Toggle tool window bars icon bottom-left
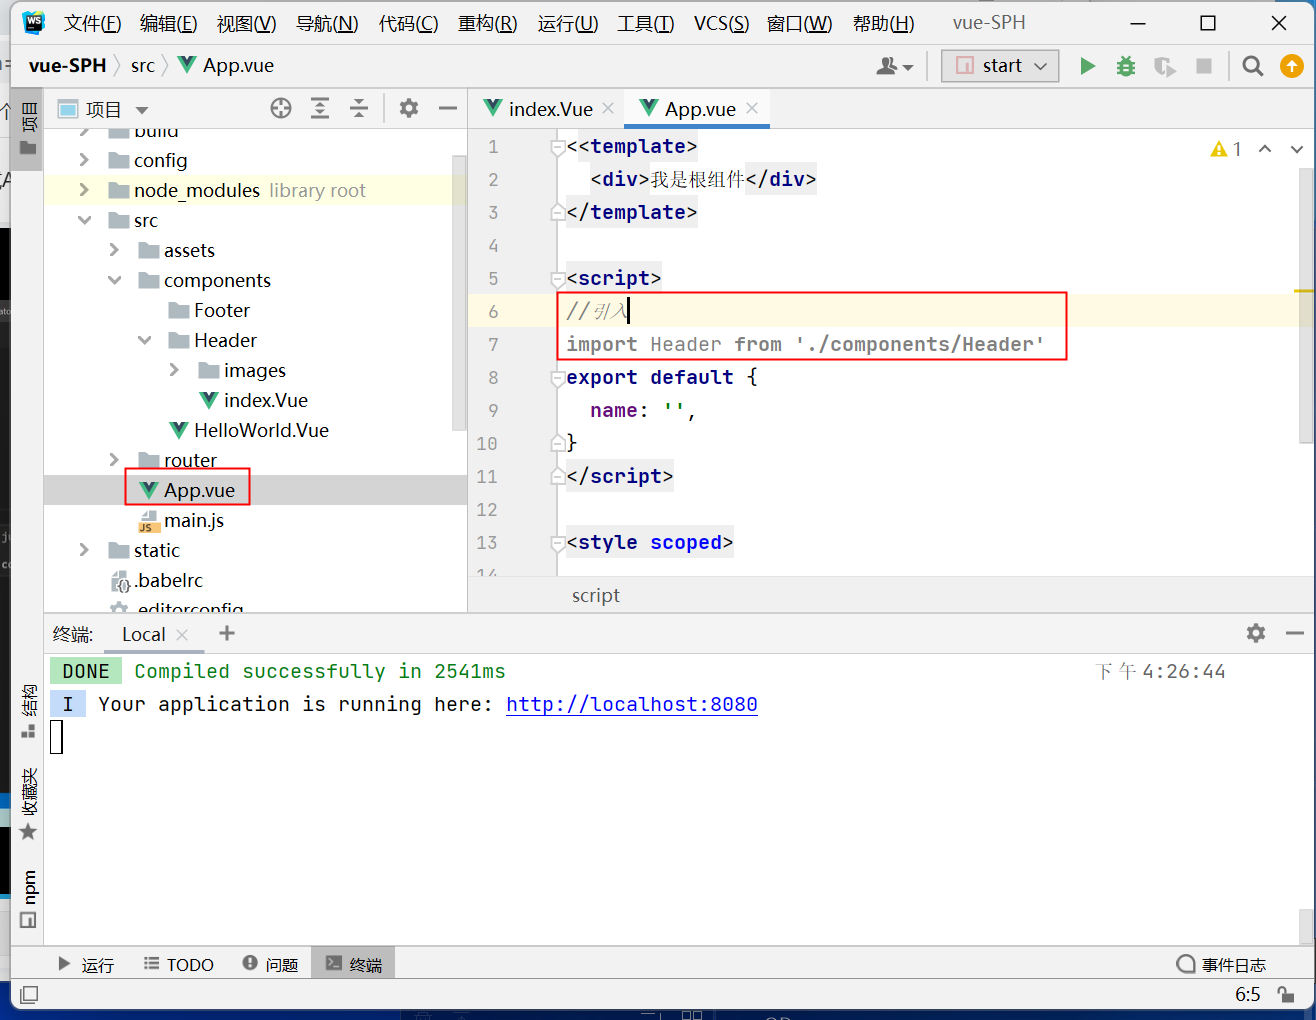 pos(29,995)
